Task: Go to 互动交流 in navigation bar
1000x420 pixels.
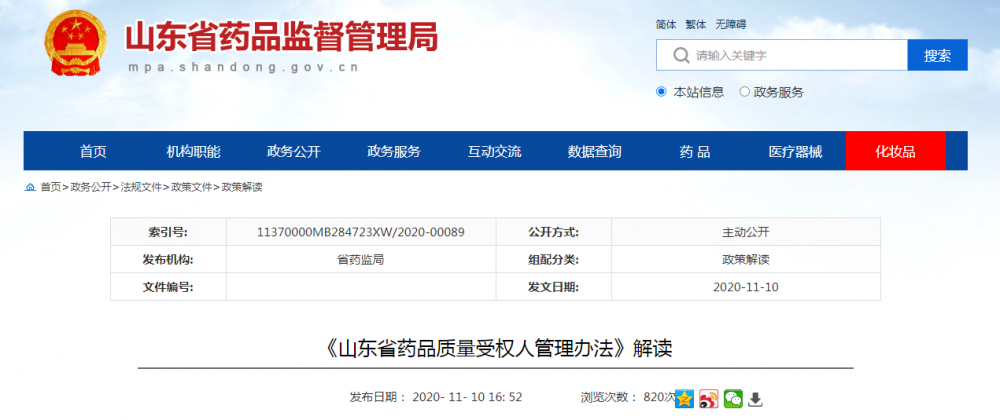Action: [494, 152]
